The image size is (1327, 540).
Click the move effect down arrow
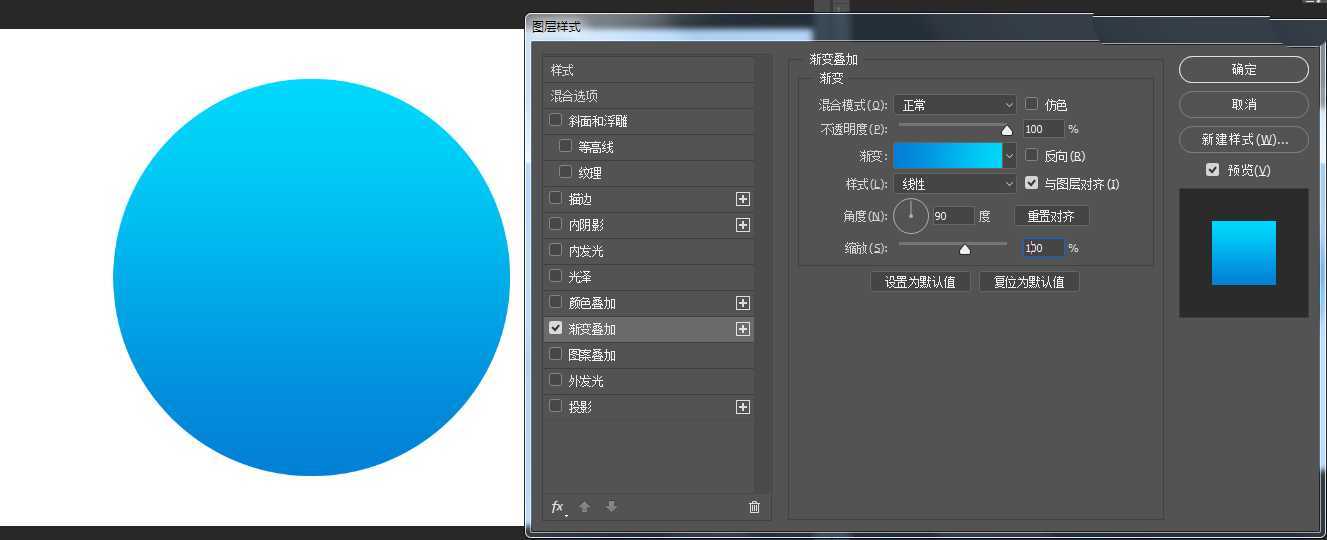point(611,507)
